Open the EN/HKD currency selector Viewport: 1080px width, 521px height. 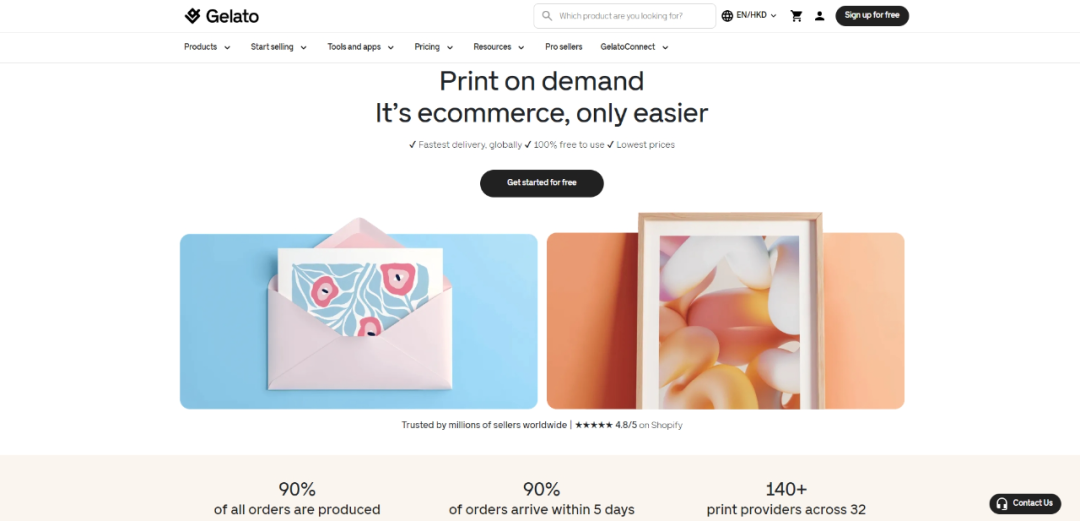click(x=756, y=15)
